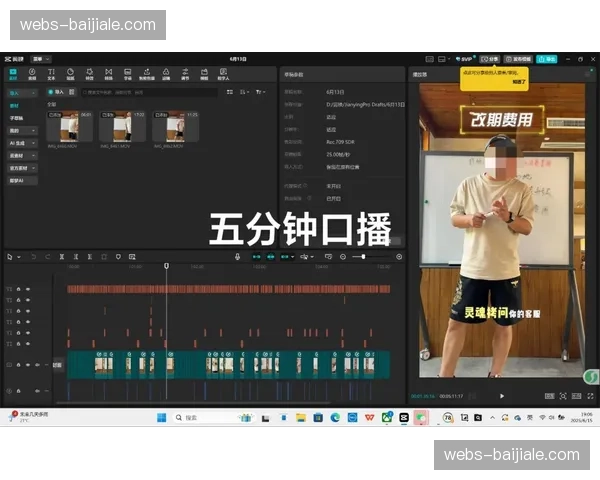The height and width of the screenshot is (480, 600).
Task: Play the preview with the play button
Action: click(x=502, y=396)
